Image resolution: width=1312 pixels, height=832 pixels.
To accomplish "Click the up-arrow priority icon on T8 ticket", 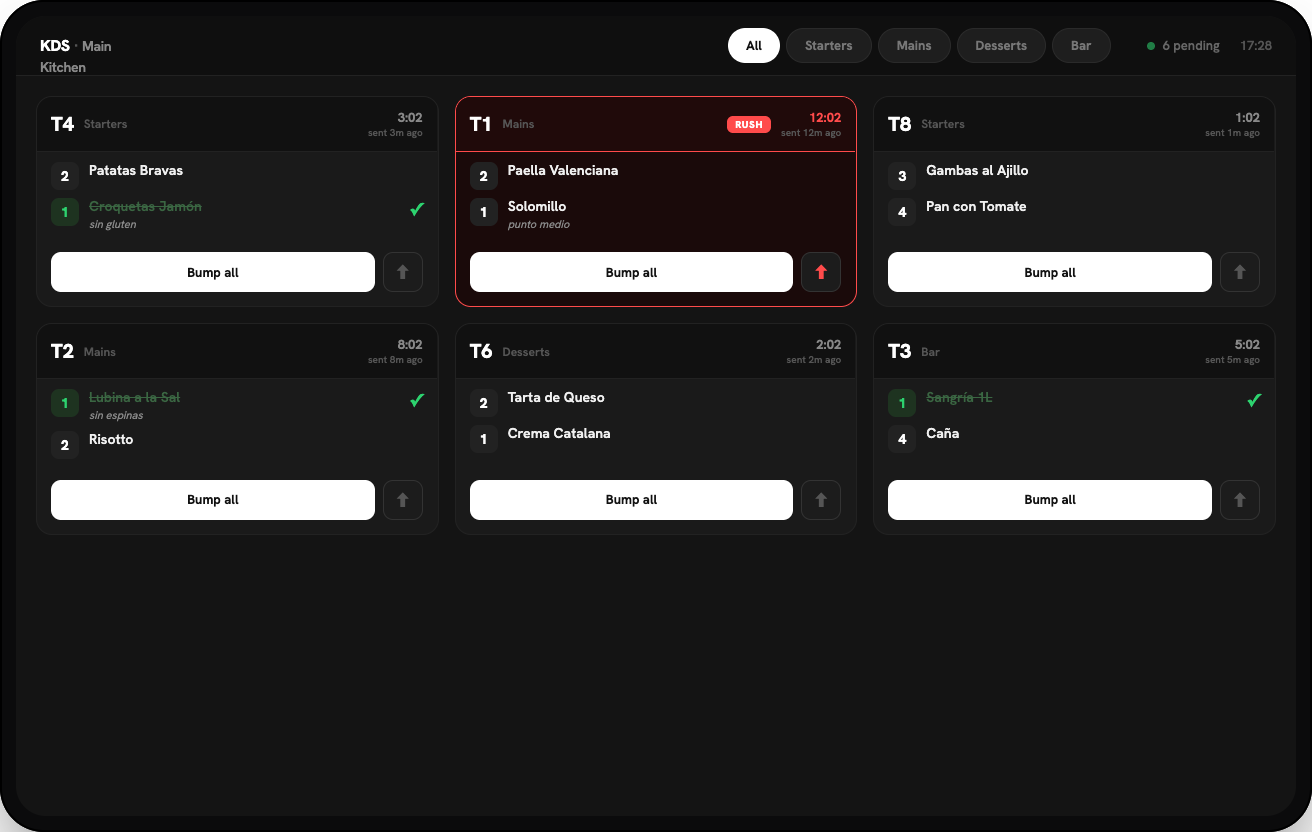I will 1240,272.
